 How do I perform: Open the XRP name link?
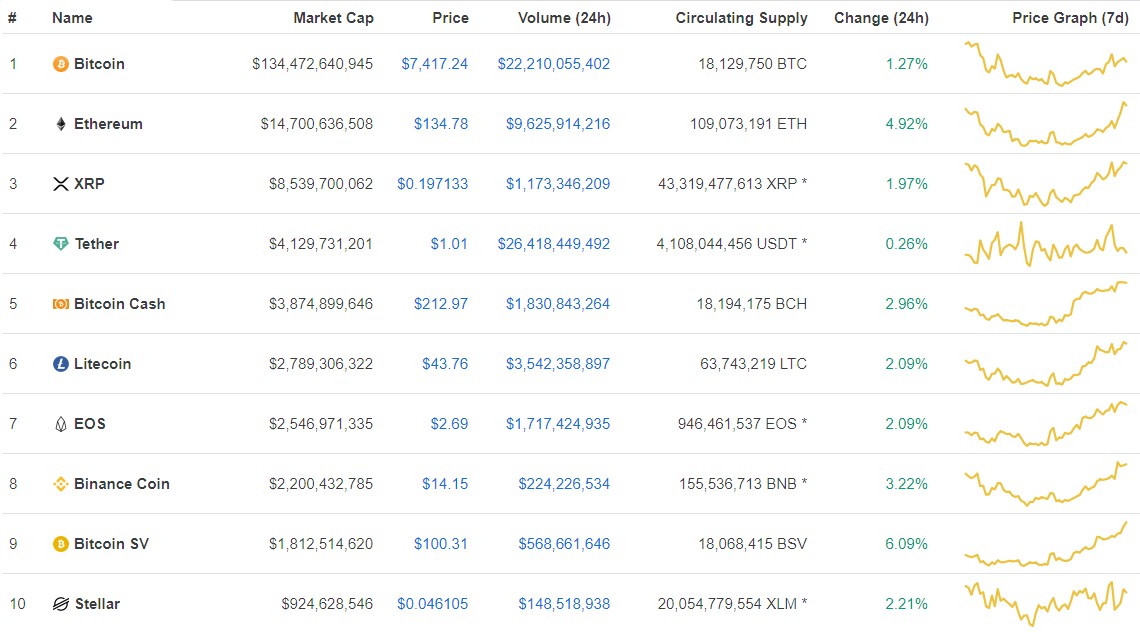pos(89,184)
